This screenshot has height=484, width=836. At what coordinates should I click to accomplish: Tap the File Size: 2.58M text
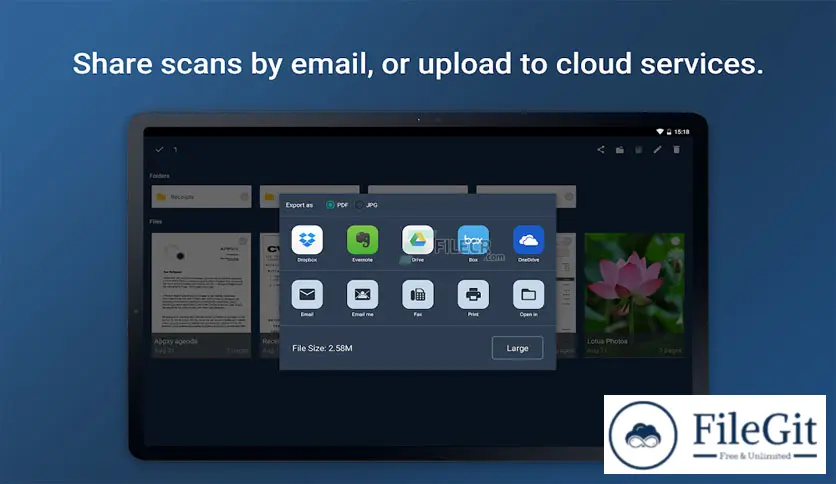pyautogui.click(x=322, y=348)
